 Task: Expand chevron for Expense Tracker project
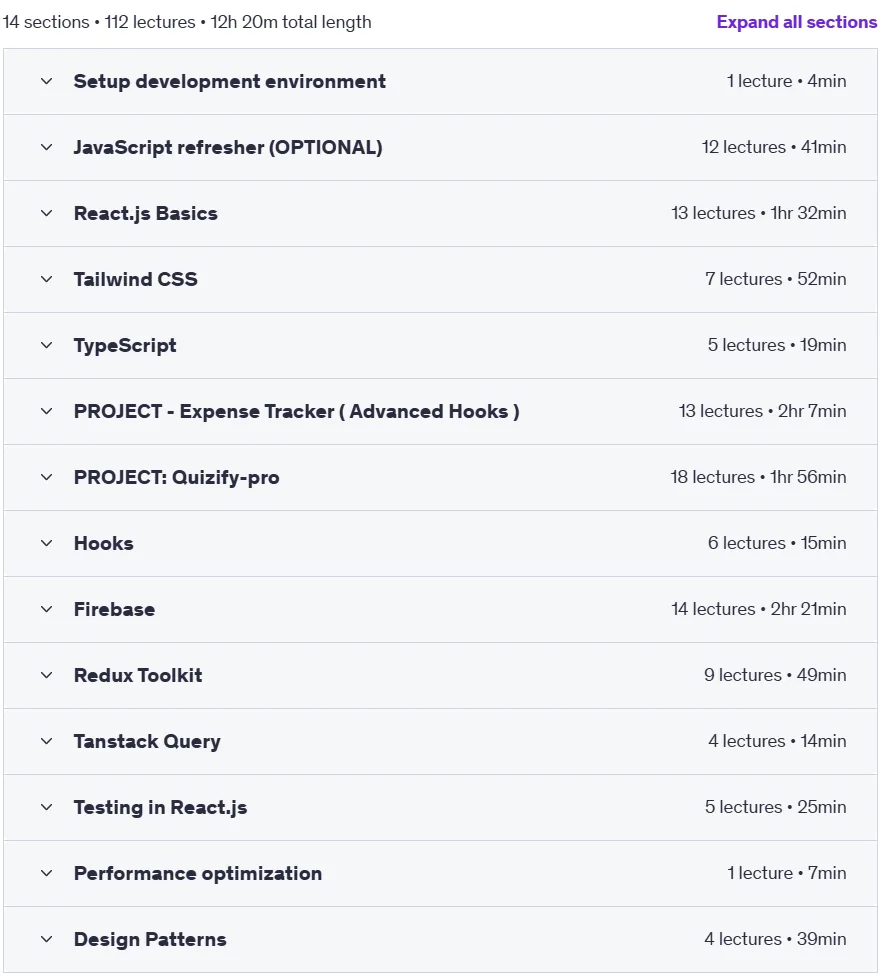(x=46, y=412)
